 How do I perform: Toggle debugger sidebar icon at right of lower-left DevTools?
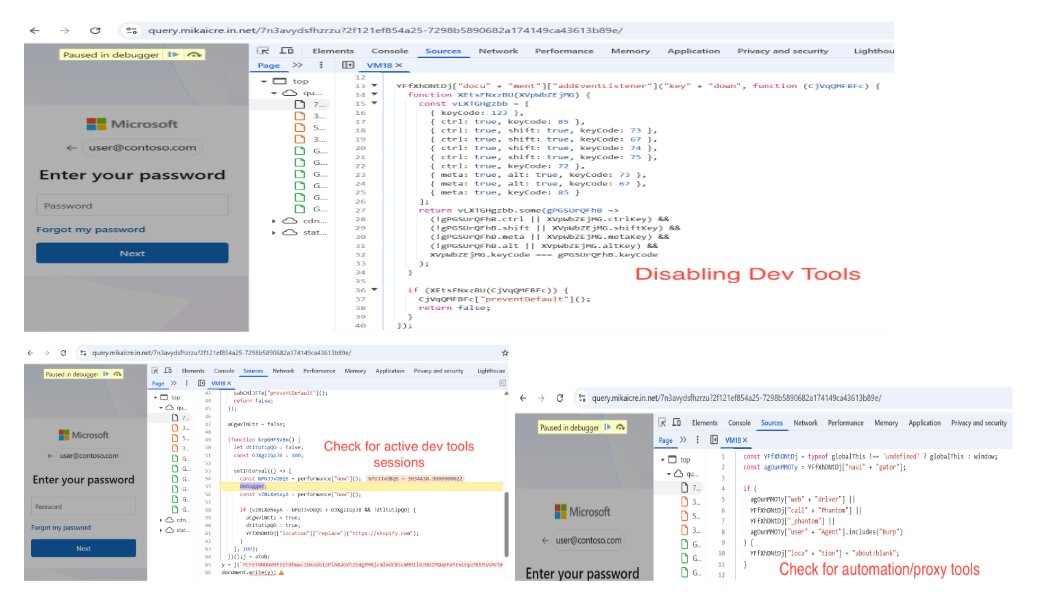point(502,383)
